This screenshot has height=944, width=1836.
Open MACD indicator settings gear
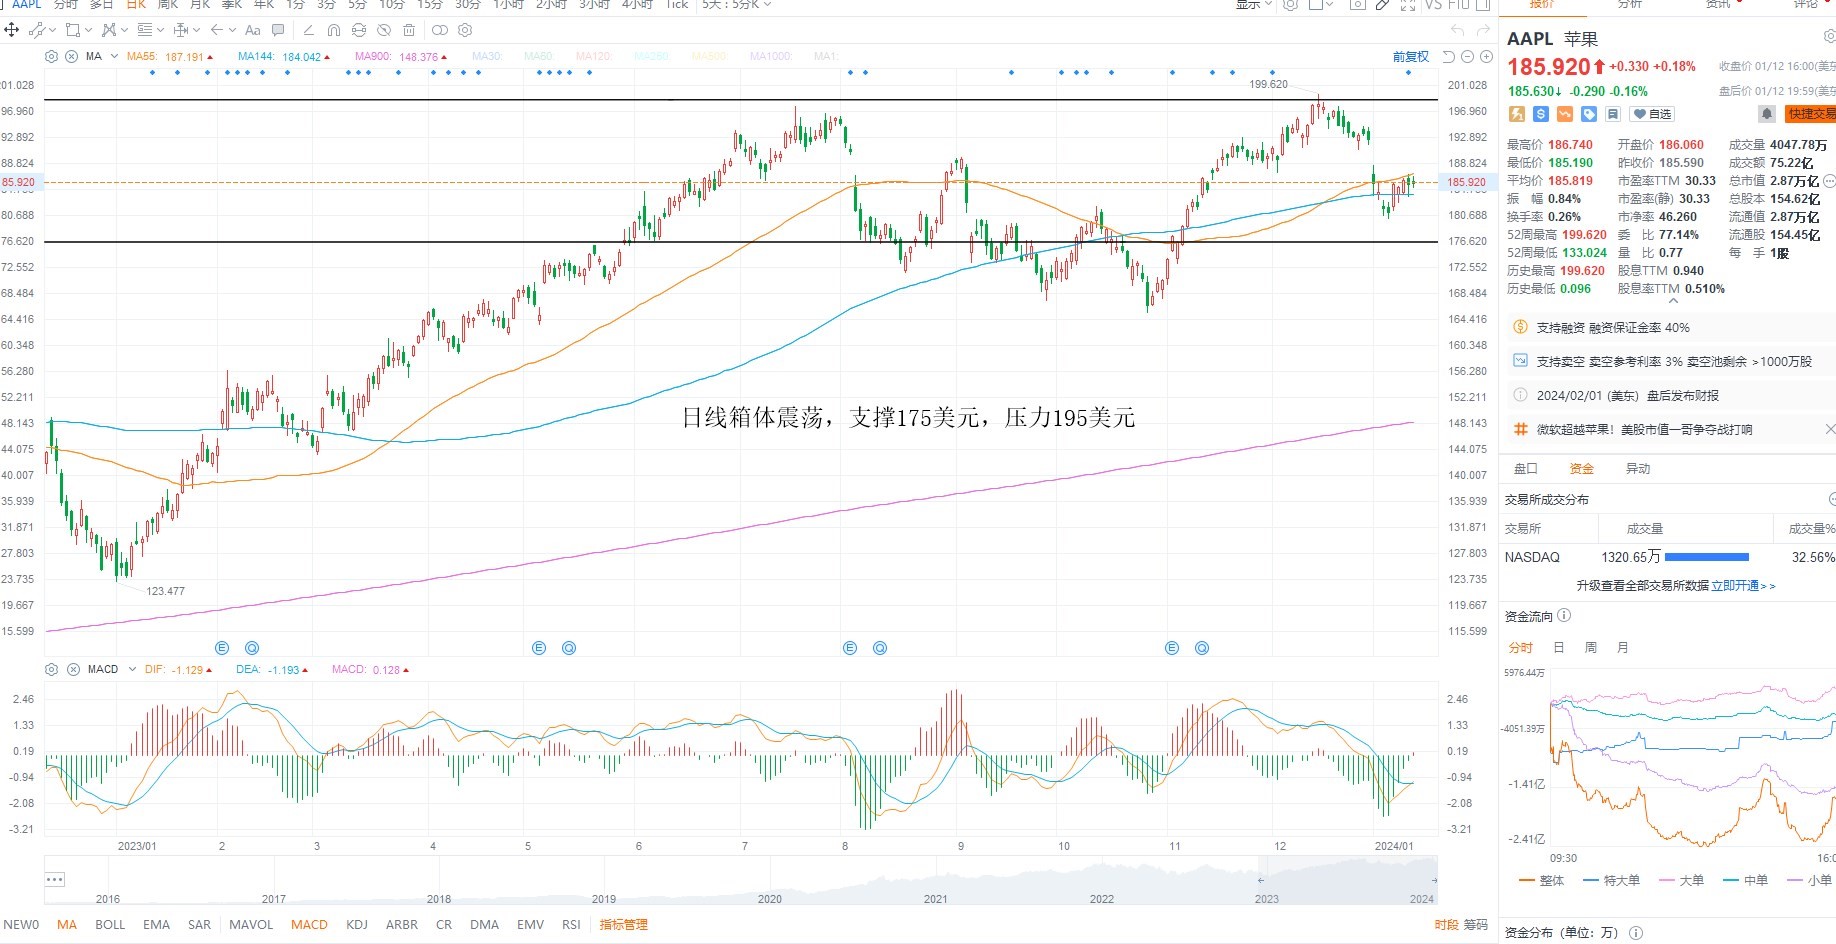[x=52, y=669]
